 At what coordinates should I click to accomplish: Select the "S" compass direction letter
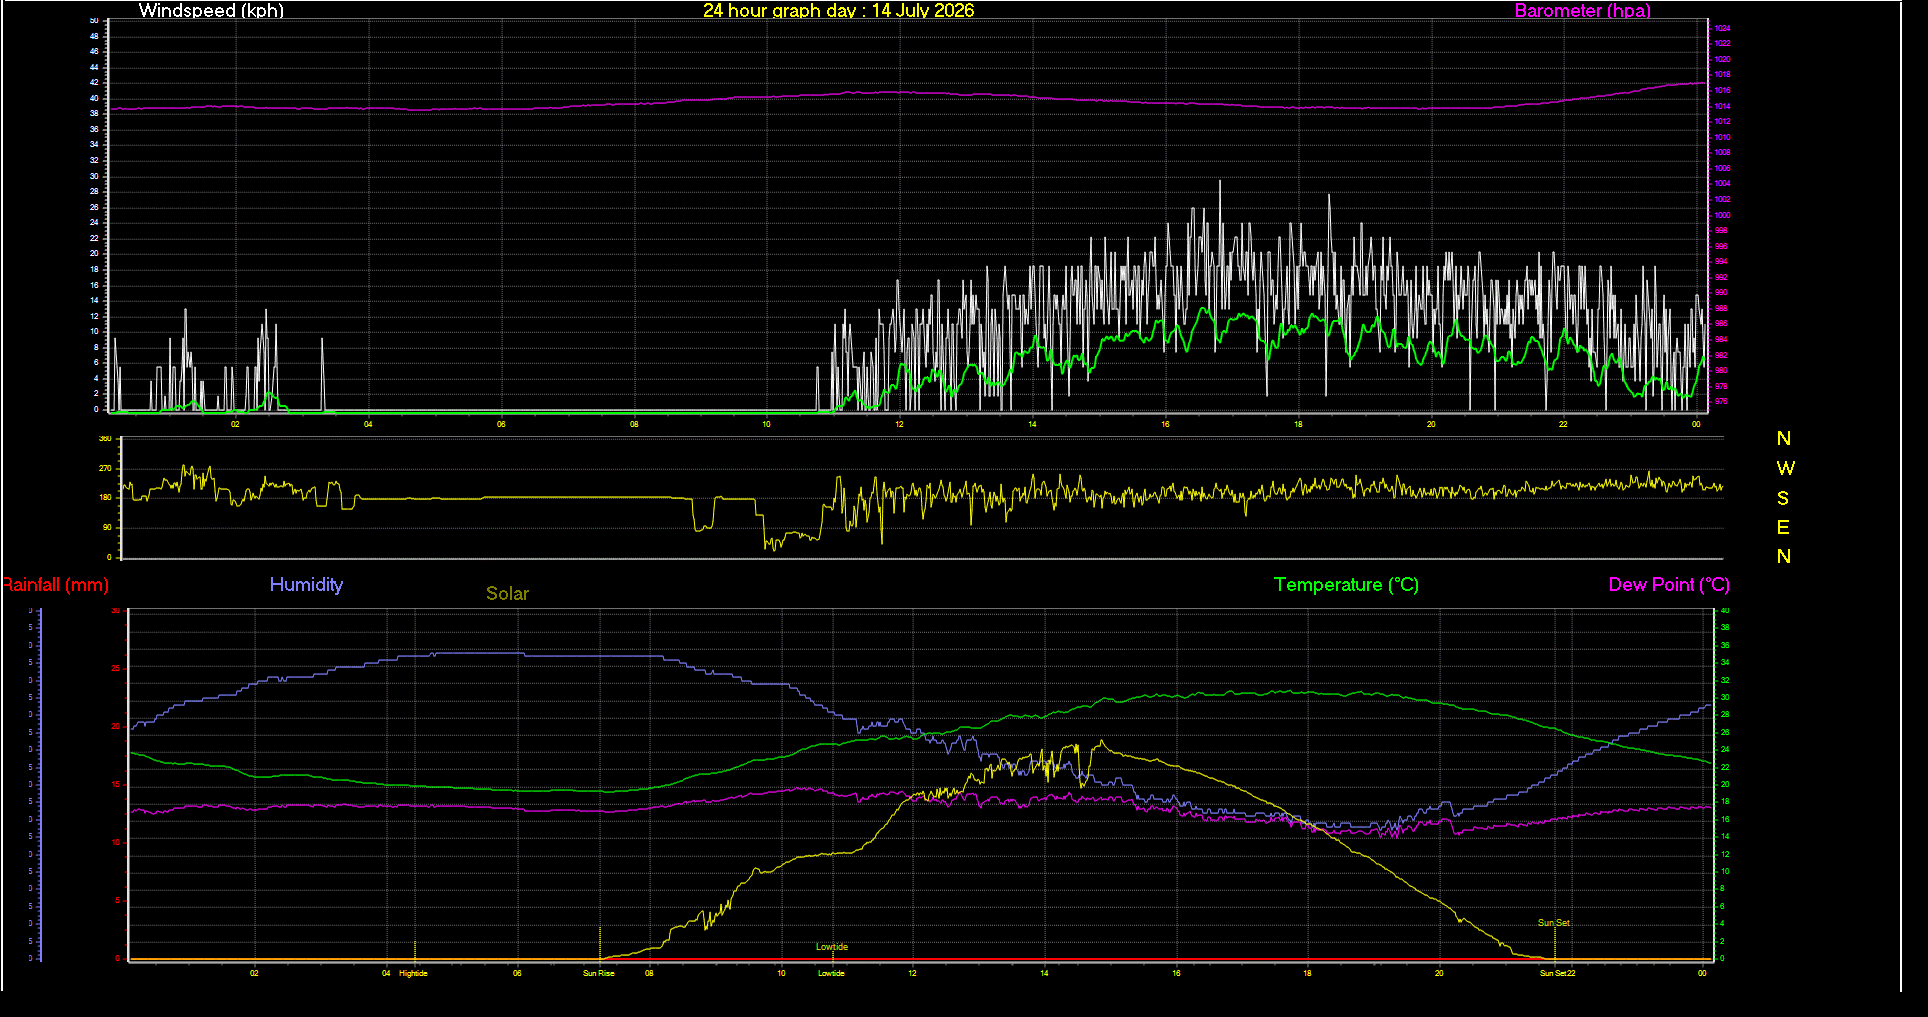1783,498
